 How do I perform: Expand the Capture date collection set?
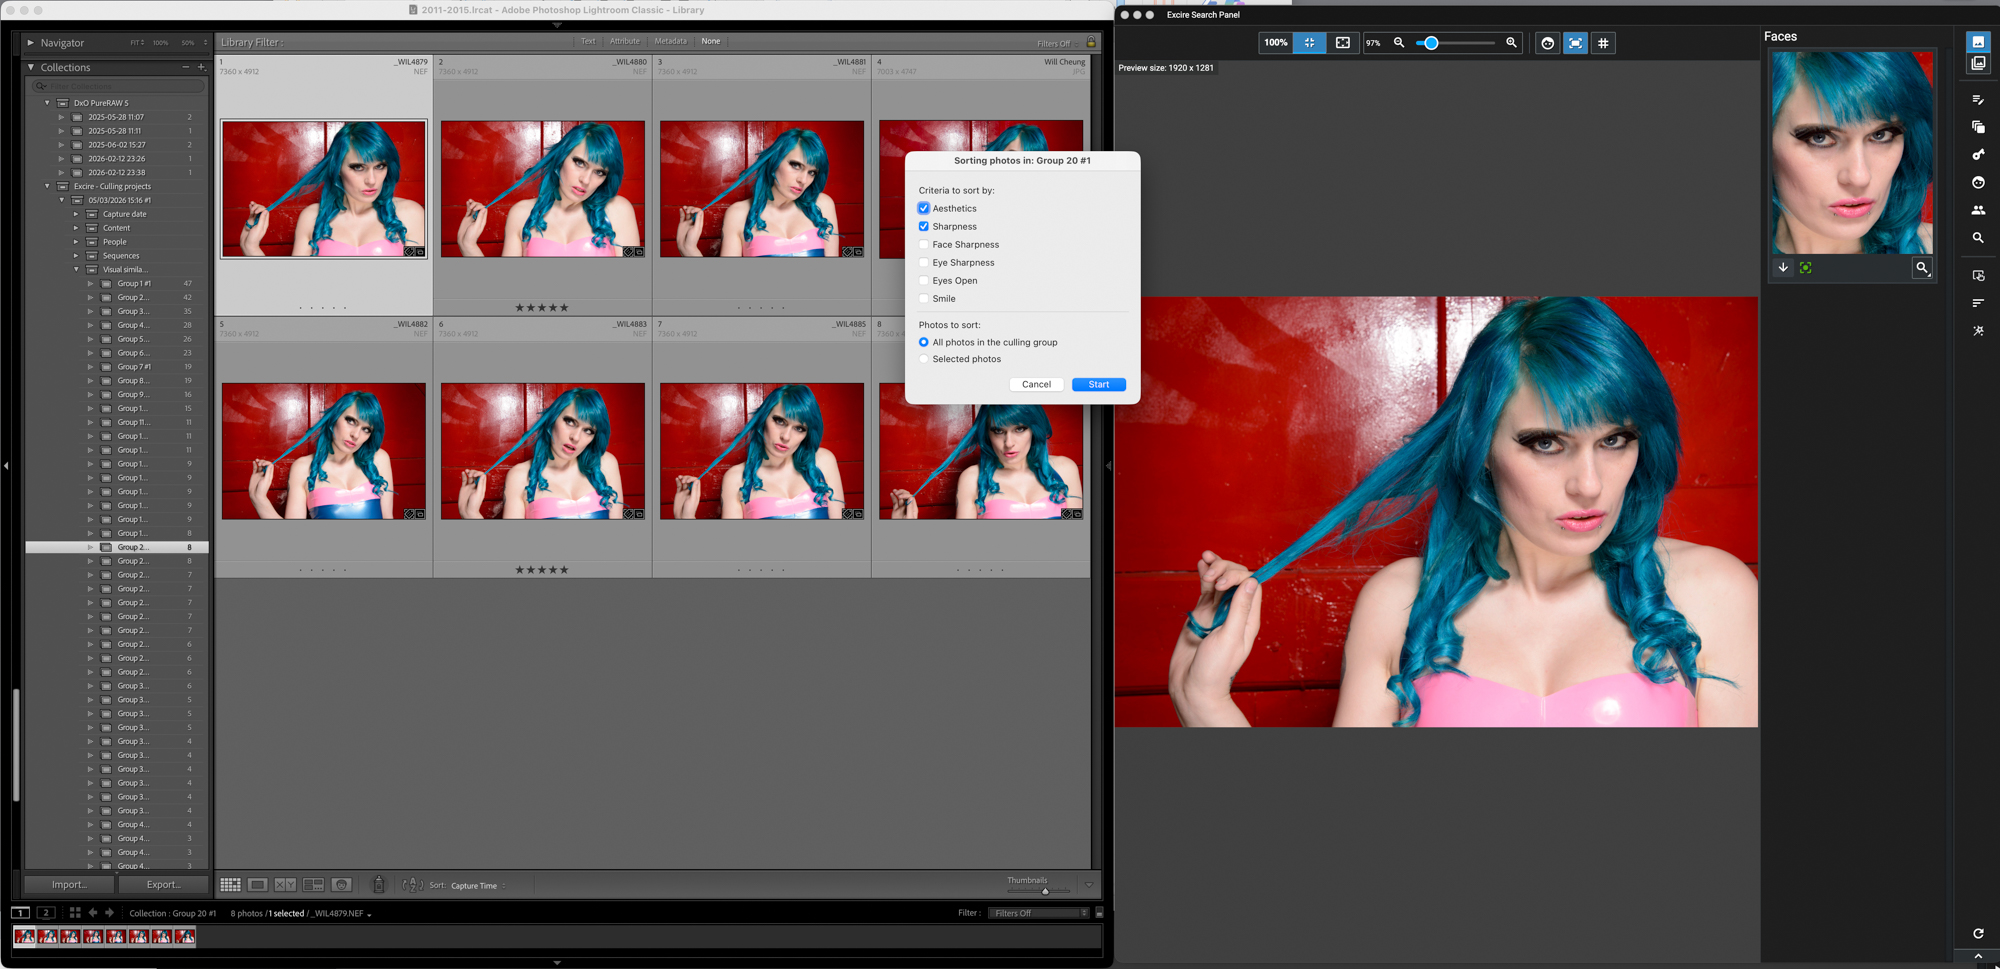(x=76, y=214)
